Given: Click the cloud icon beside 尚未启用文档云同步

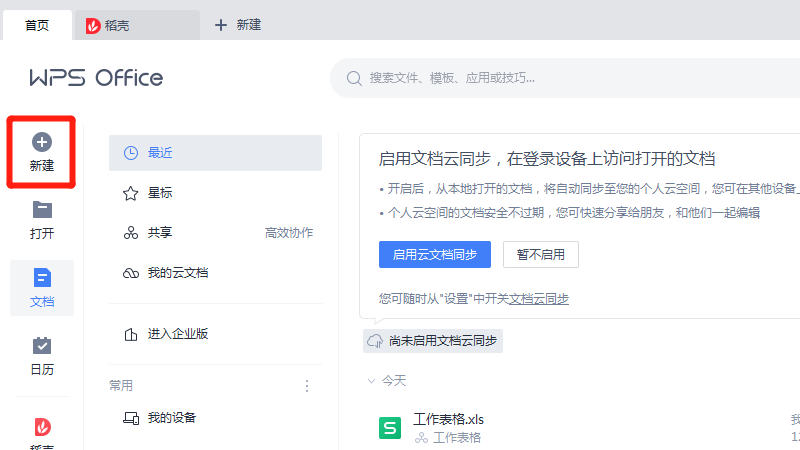Looking at the screenshot, I should pos(376,341).
